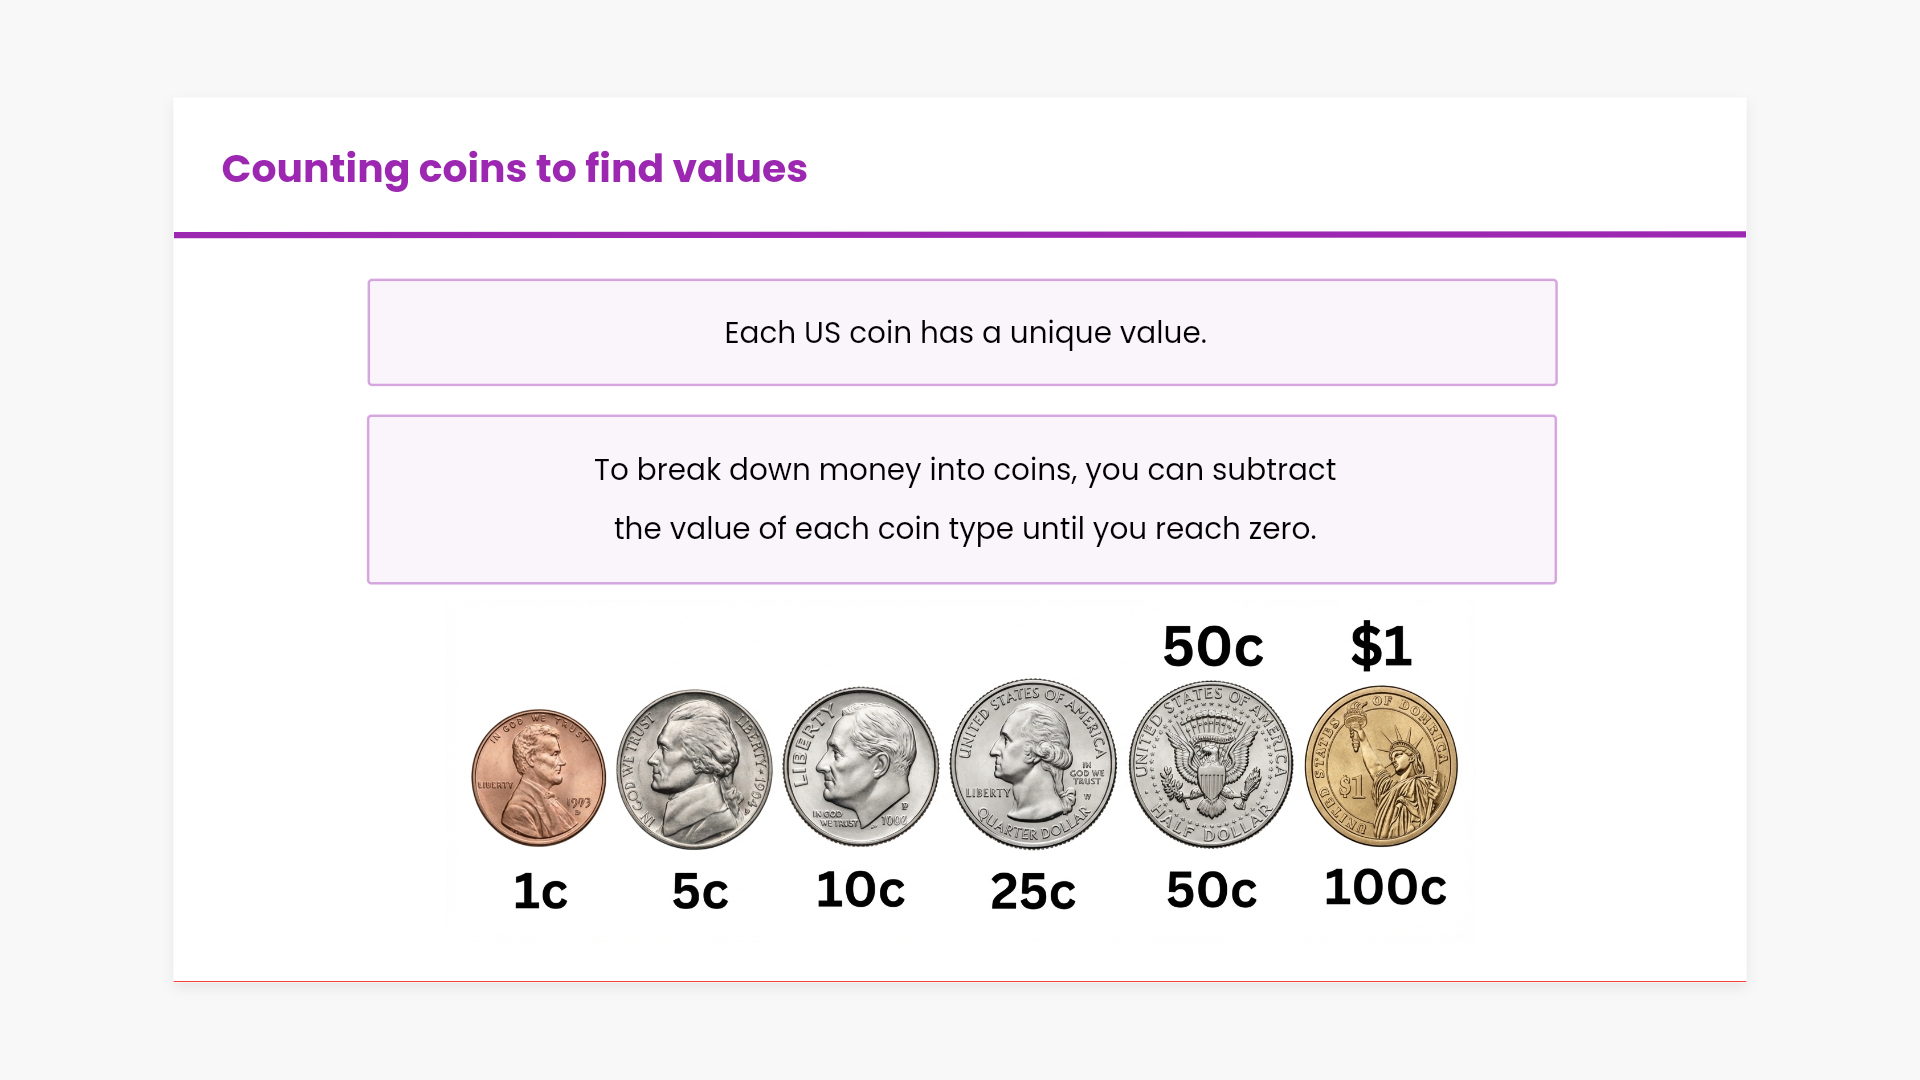Click the Roosevelt dime coin
This screenshot has width=1920, height=1080.
click(860, 767)
